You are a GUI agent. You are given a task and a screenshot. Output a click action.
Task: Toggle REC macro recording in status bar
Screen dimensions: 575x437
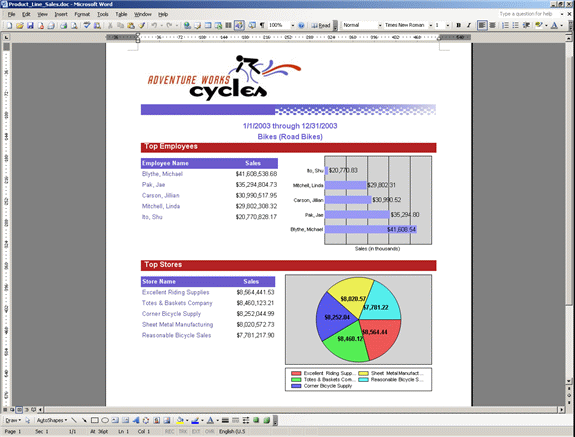coord(169,432)
